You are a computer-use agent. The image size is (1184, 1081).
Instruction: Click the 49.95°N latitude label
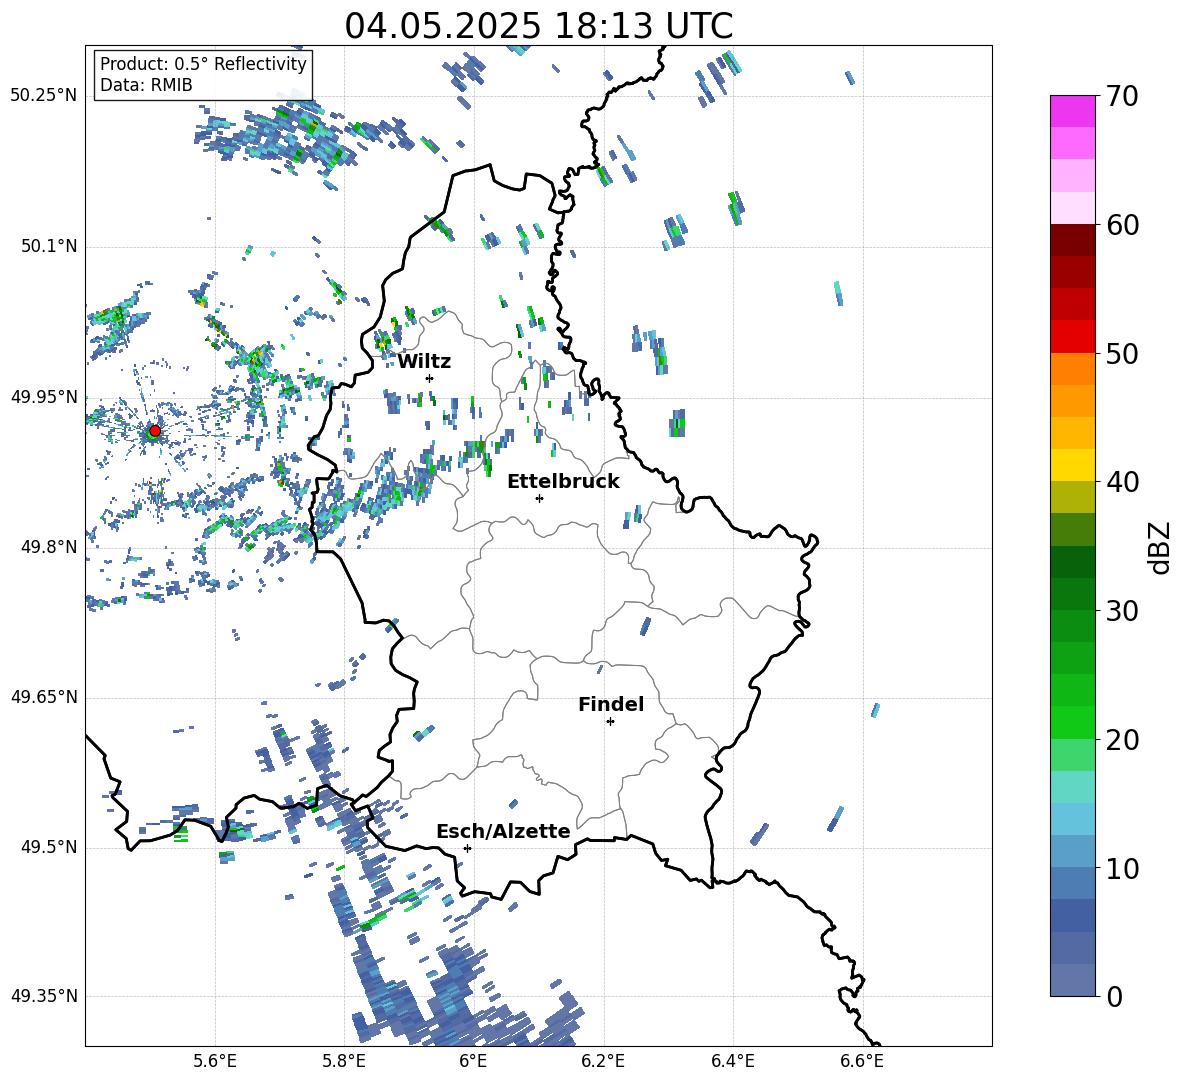(x=44, y=397)
